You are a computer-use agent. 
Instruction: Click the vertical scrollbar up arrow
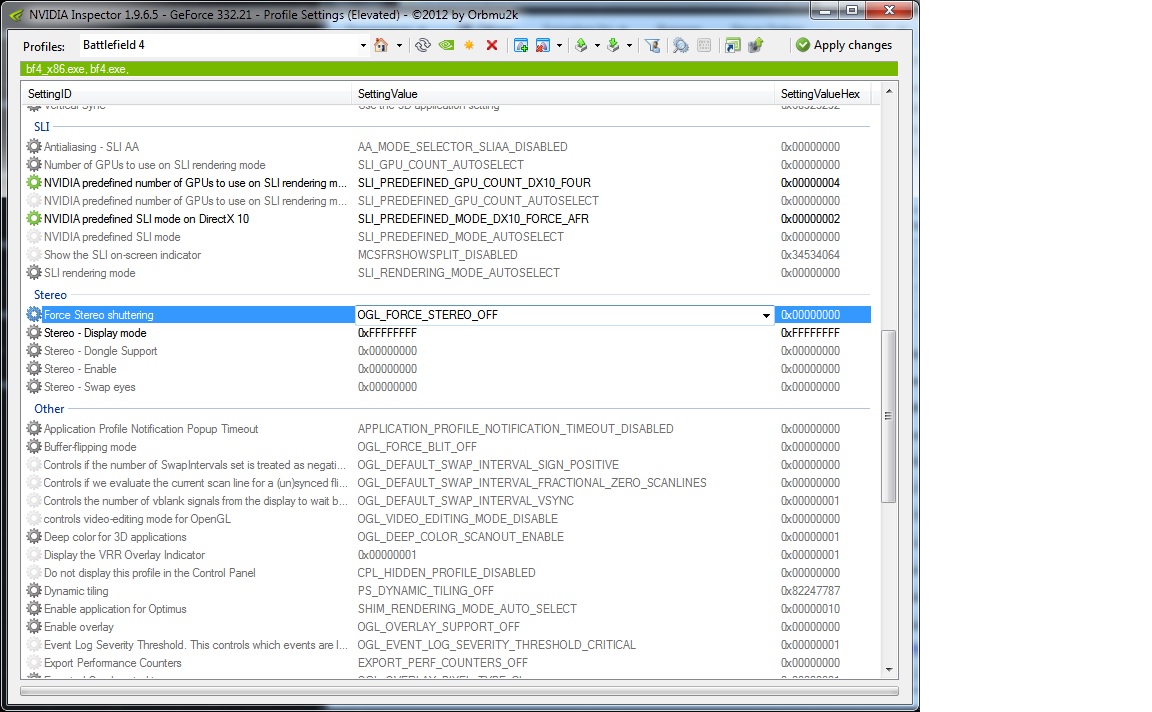pyautogui.click(x=889, y=92)
